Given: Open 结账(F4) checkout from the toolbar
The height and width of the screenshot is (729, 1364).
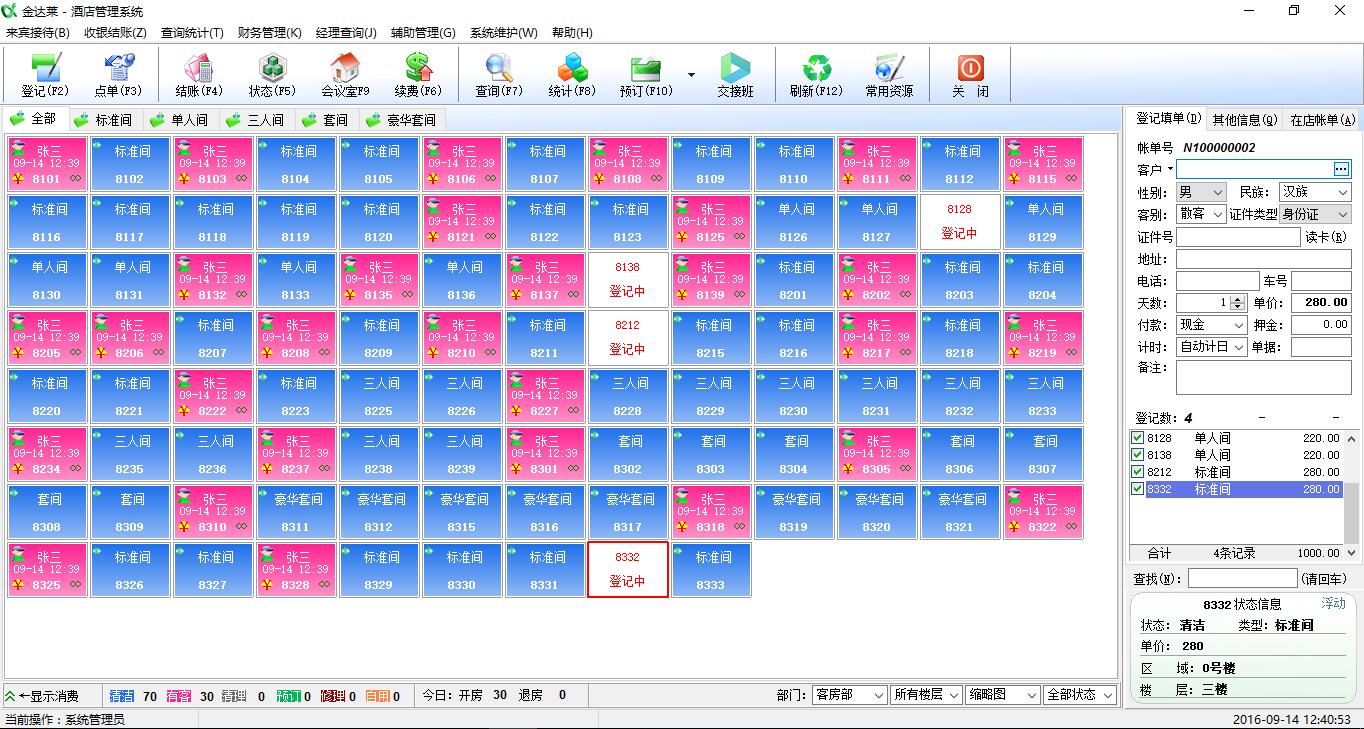Looking at the screenshot, I should (199, 75).
